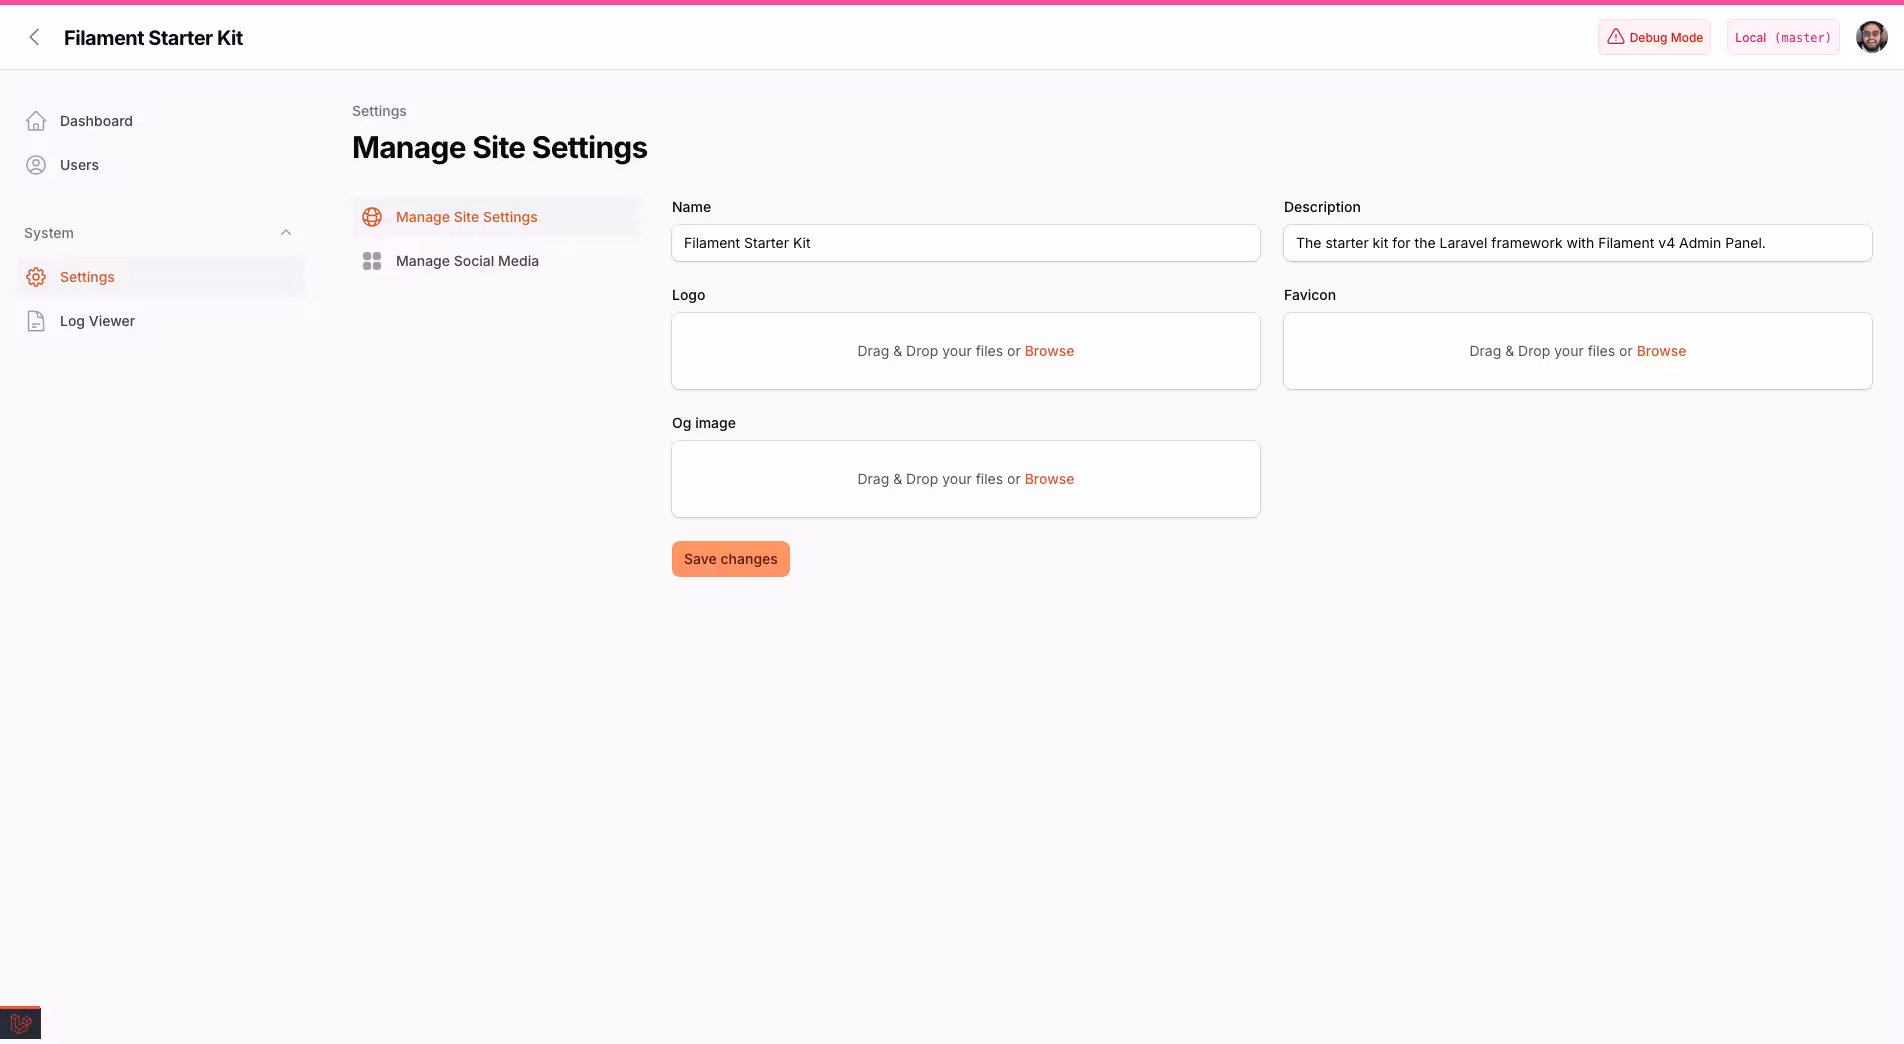The height and width of the screenshot is (1044, 1904).
Task: Click Browse in the Favicon upload
Action: (1661, 351)
